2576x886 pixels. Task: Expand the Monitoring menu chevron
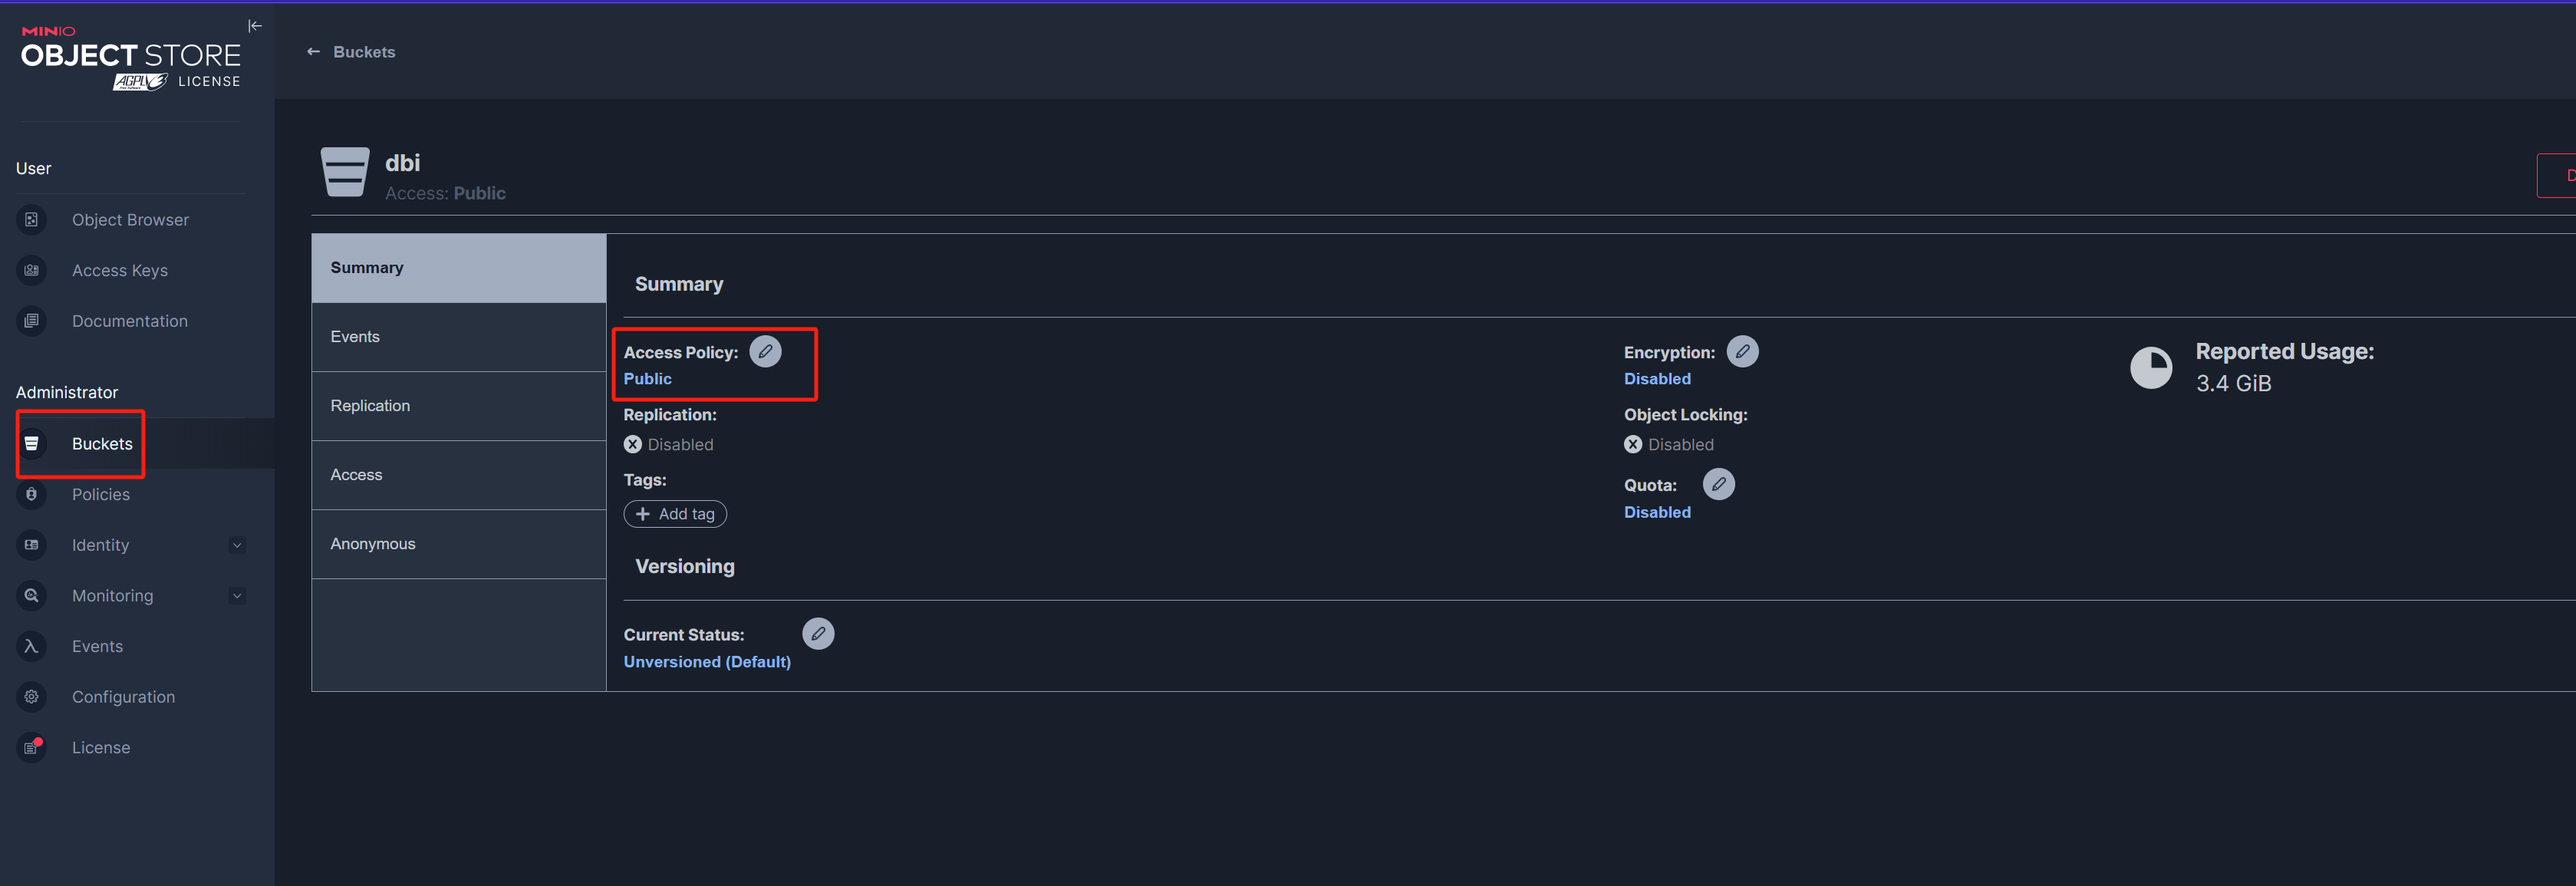click(x=237, y=596)
